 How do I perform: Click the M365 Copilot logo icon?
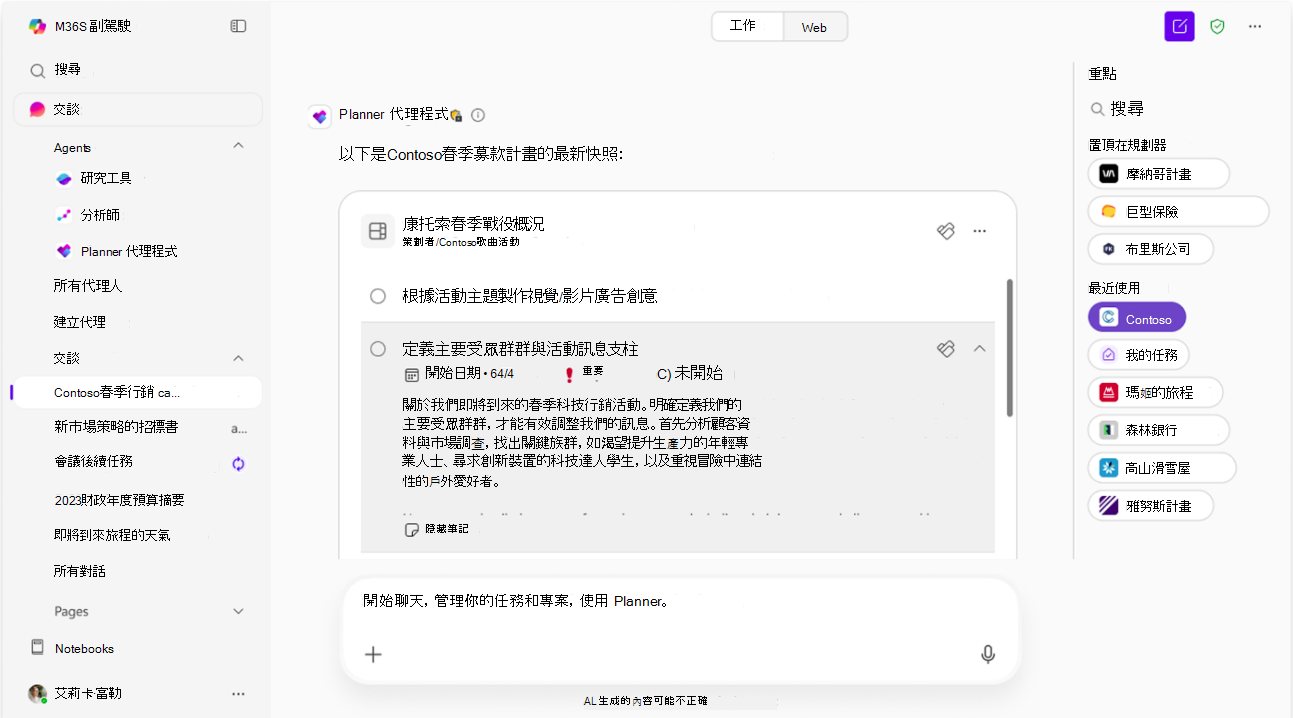click(x=37, y=26)
